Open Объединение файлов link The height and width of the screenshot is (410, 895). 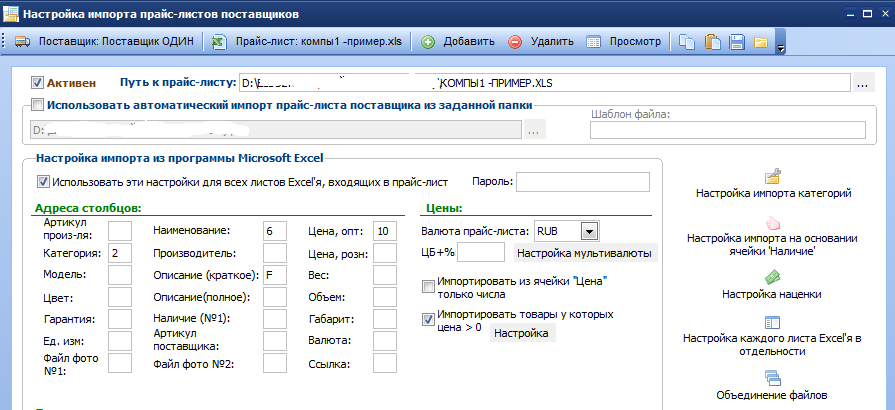click(x=772, y=395)
